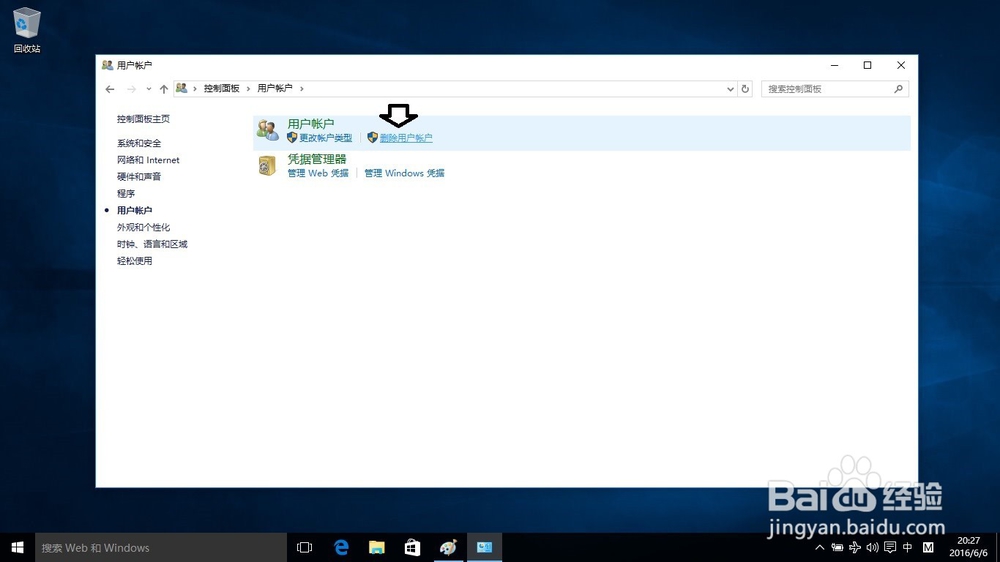1000x562 pixels.
Task: Click 管理 Web 凭据 link
Action: [318, 174]
